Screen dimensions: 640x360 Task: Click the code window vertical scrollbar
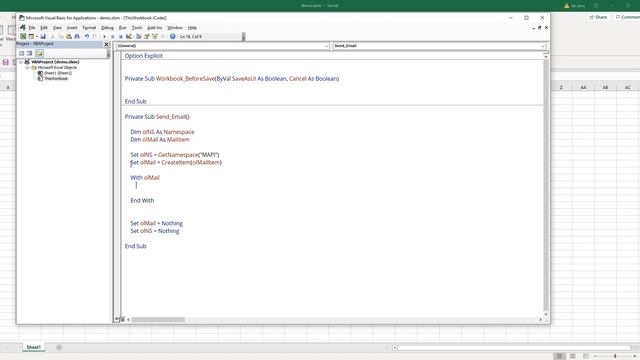pyautogui.click(x=546, y=186)
